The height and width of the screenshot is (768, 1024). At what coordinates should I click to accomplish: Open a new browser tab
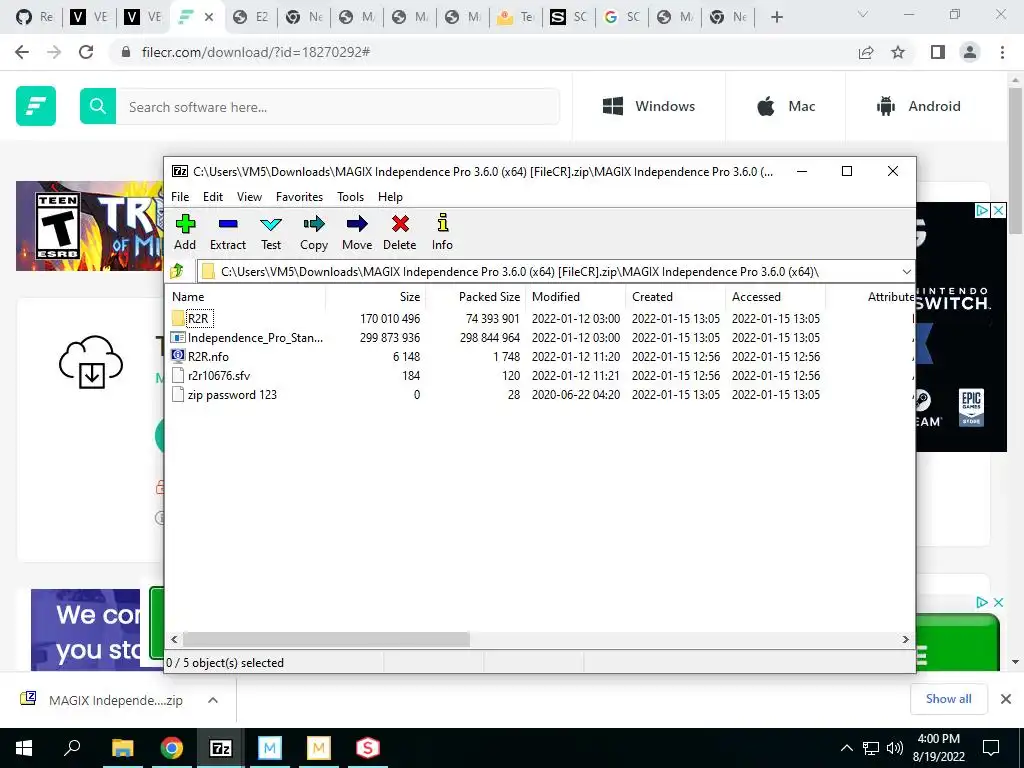coord(776,17)
